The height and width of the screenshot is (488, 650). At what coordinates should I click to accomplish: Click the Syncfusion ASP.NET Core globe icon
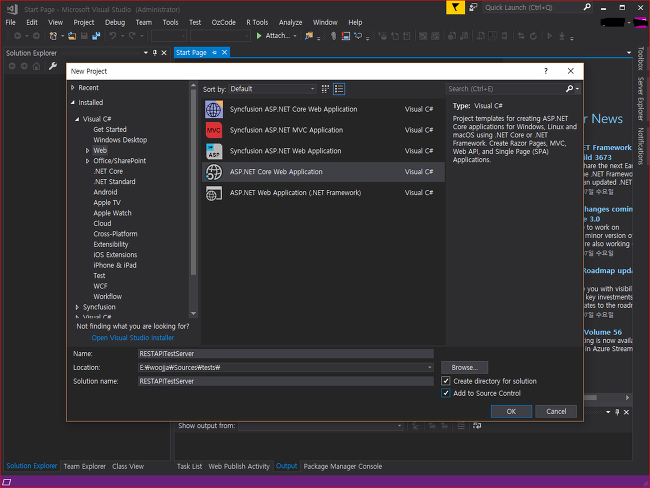pos(214,109)
